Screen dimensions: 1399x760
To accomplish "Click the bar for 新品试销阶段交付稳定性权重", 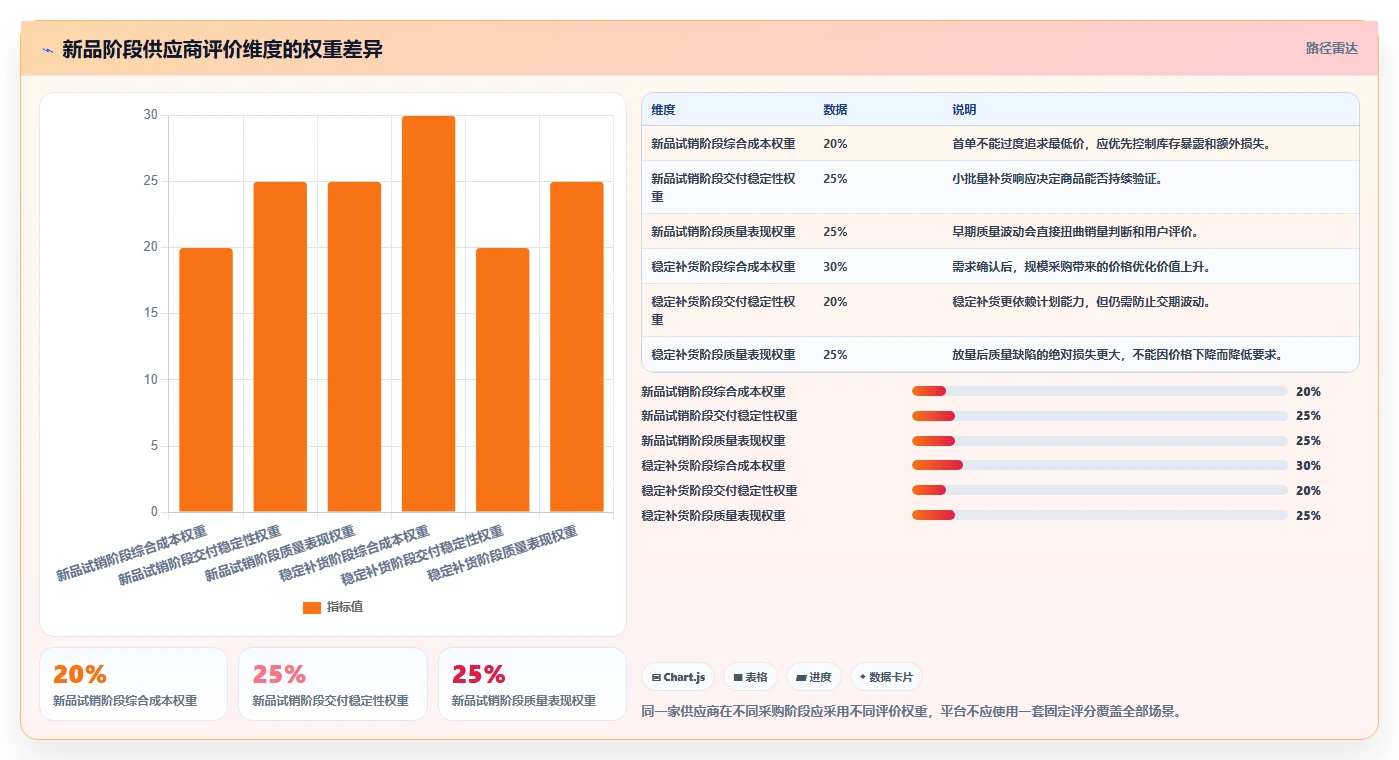I will 280,347.
